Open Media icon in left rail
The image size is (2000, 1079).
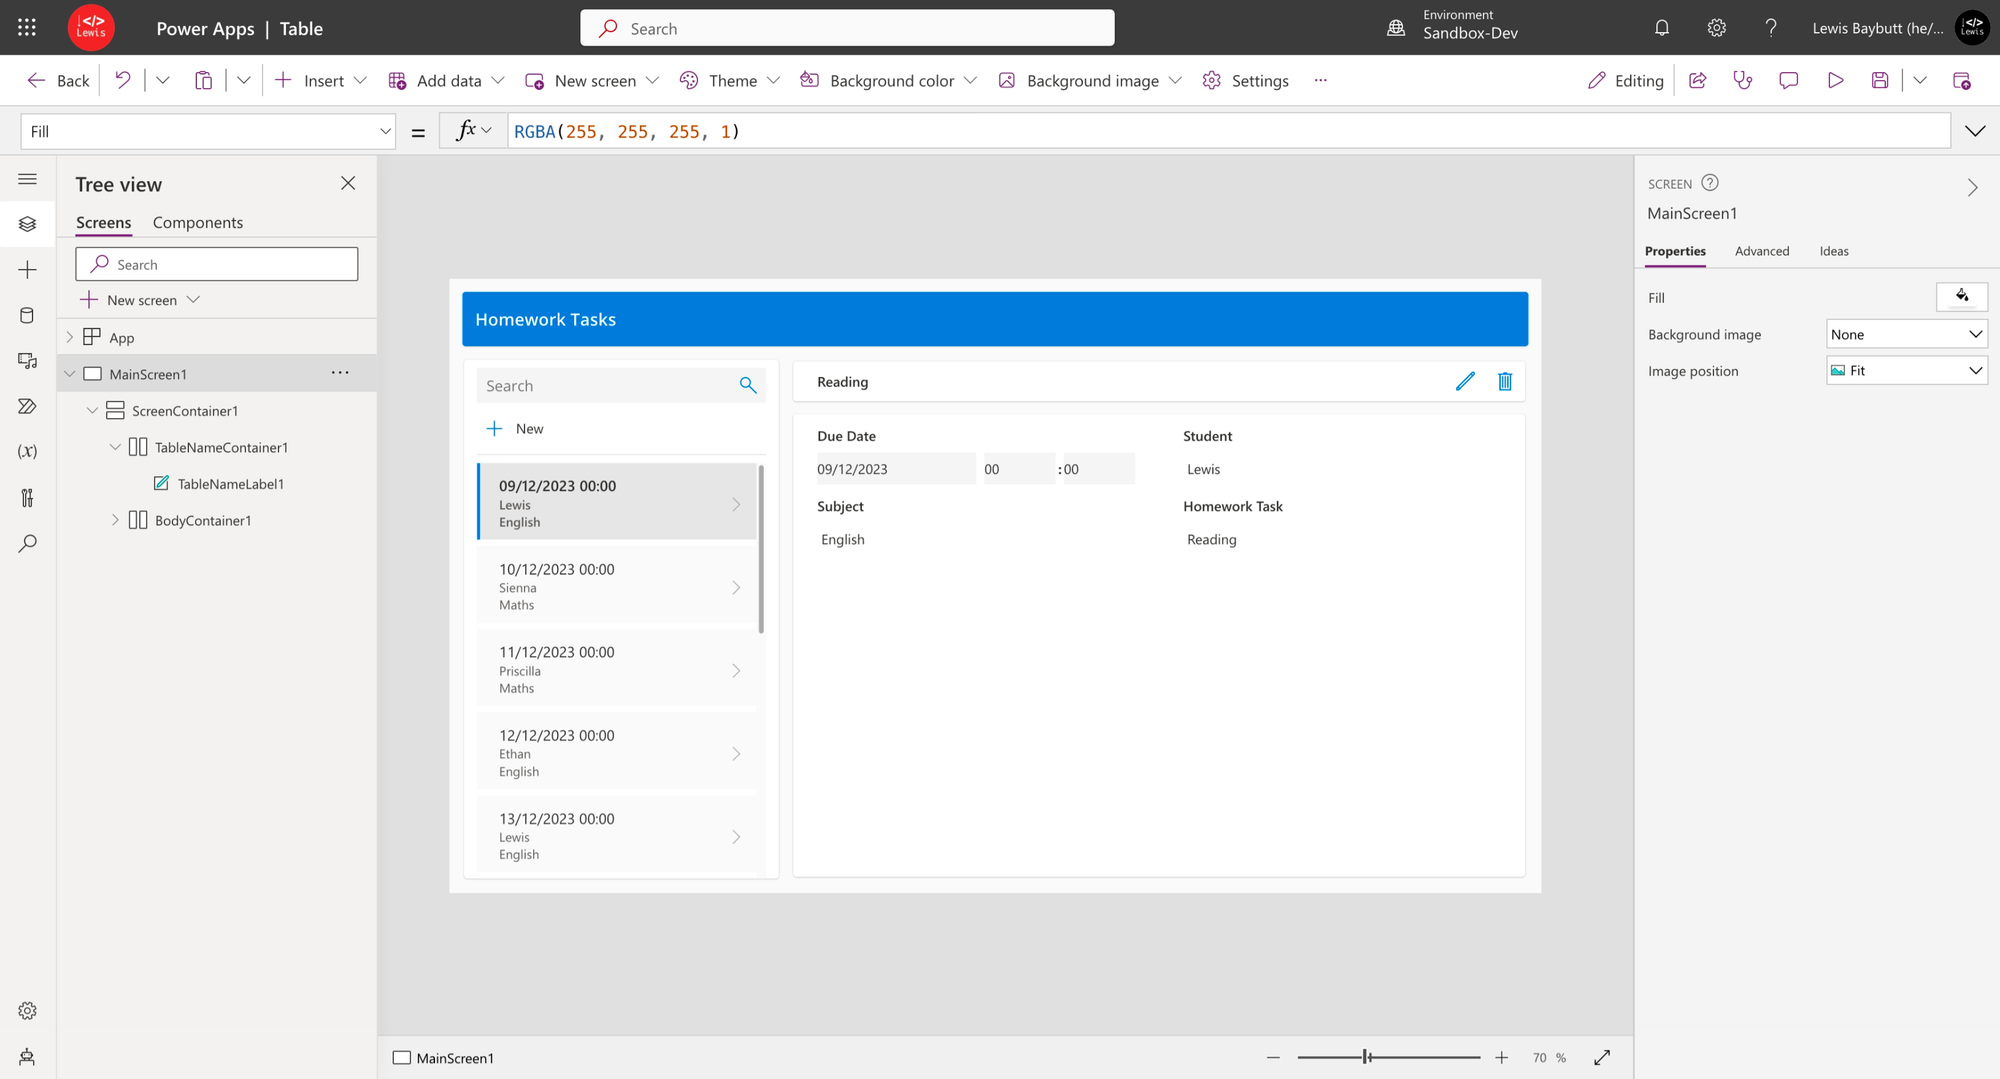[x=27, y=361]
